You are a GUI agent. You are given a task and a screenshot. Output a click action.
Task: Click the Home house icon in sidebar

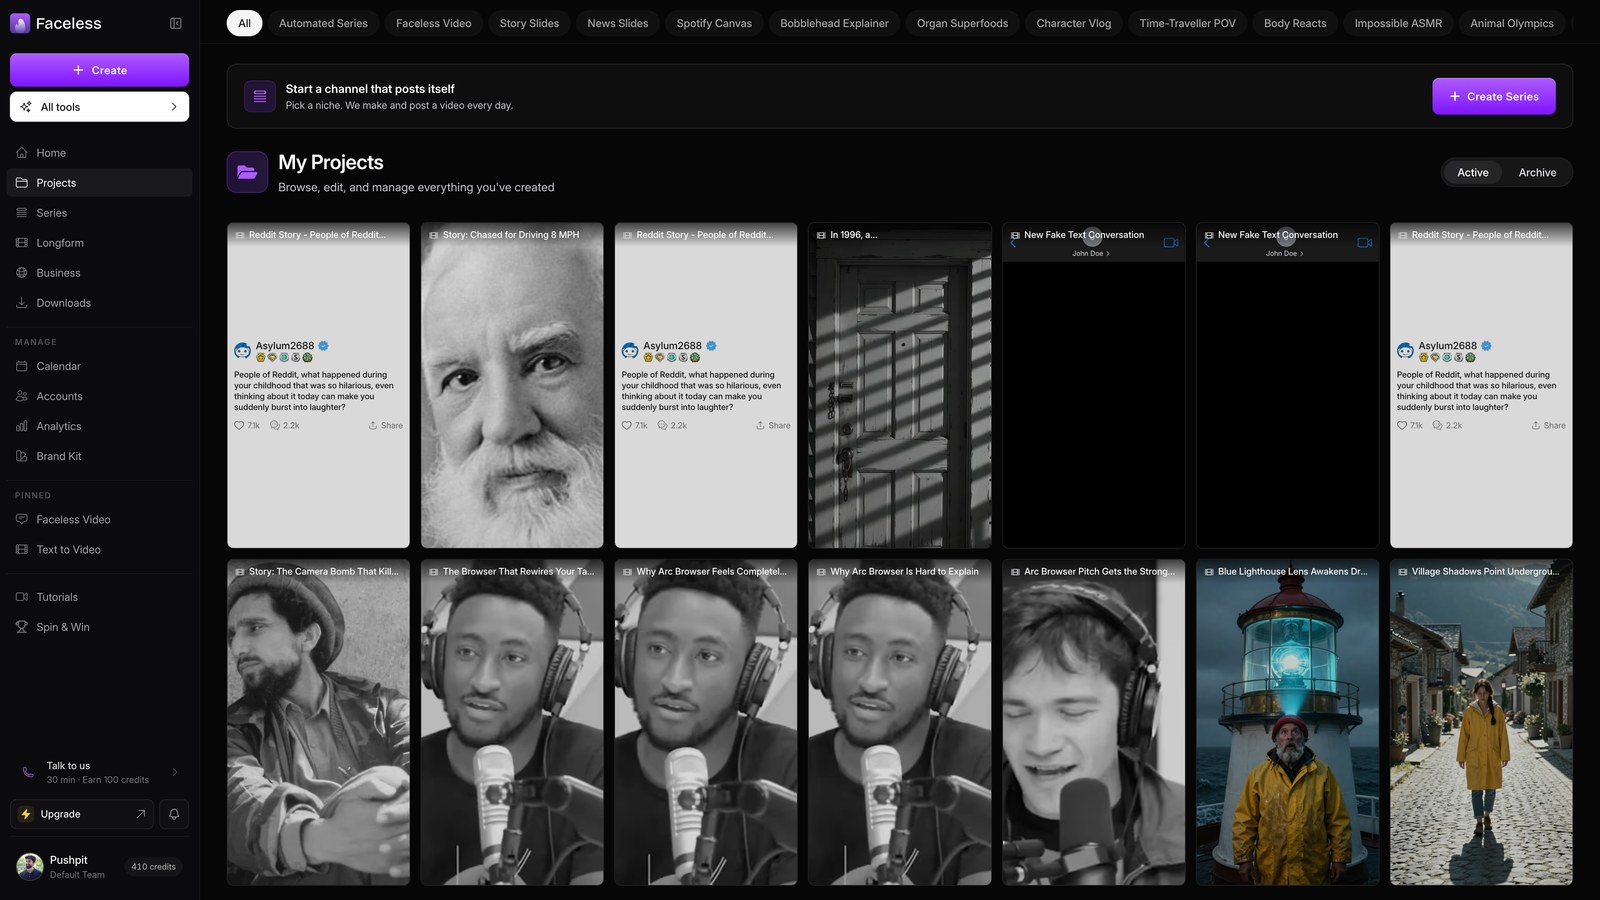coord(22,153)
